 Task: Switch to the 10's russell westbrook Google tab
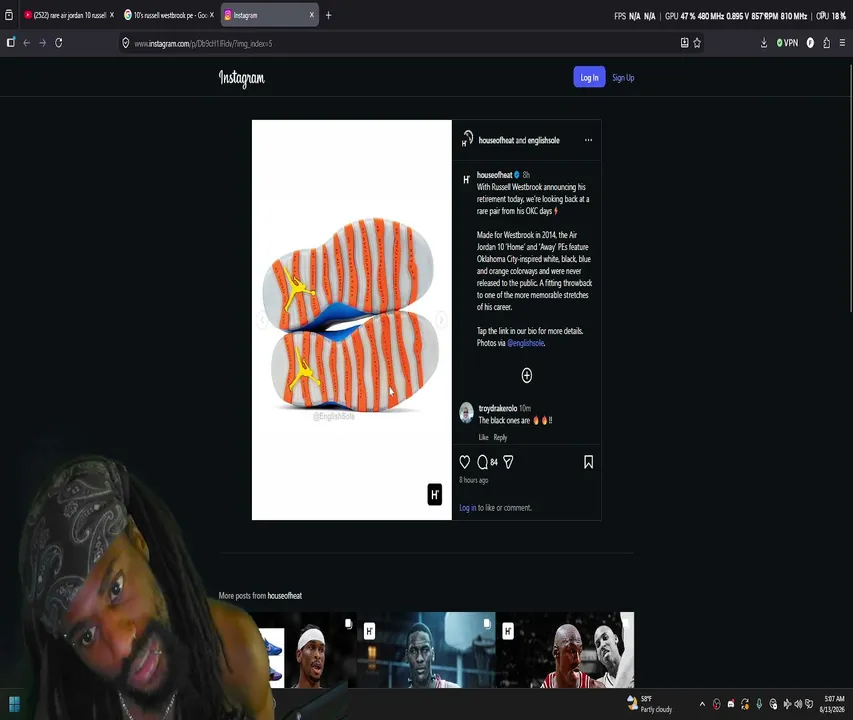(166, 15)
